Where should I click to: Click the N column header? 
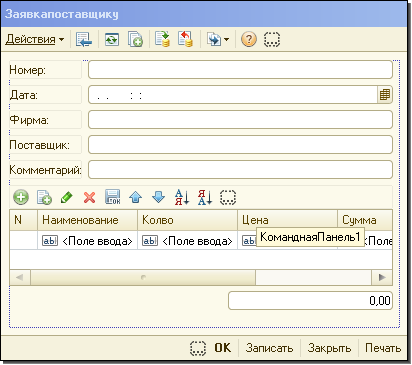[23, 220]
